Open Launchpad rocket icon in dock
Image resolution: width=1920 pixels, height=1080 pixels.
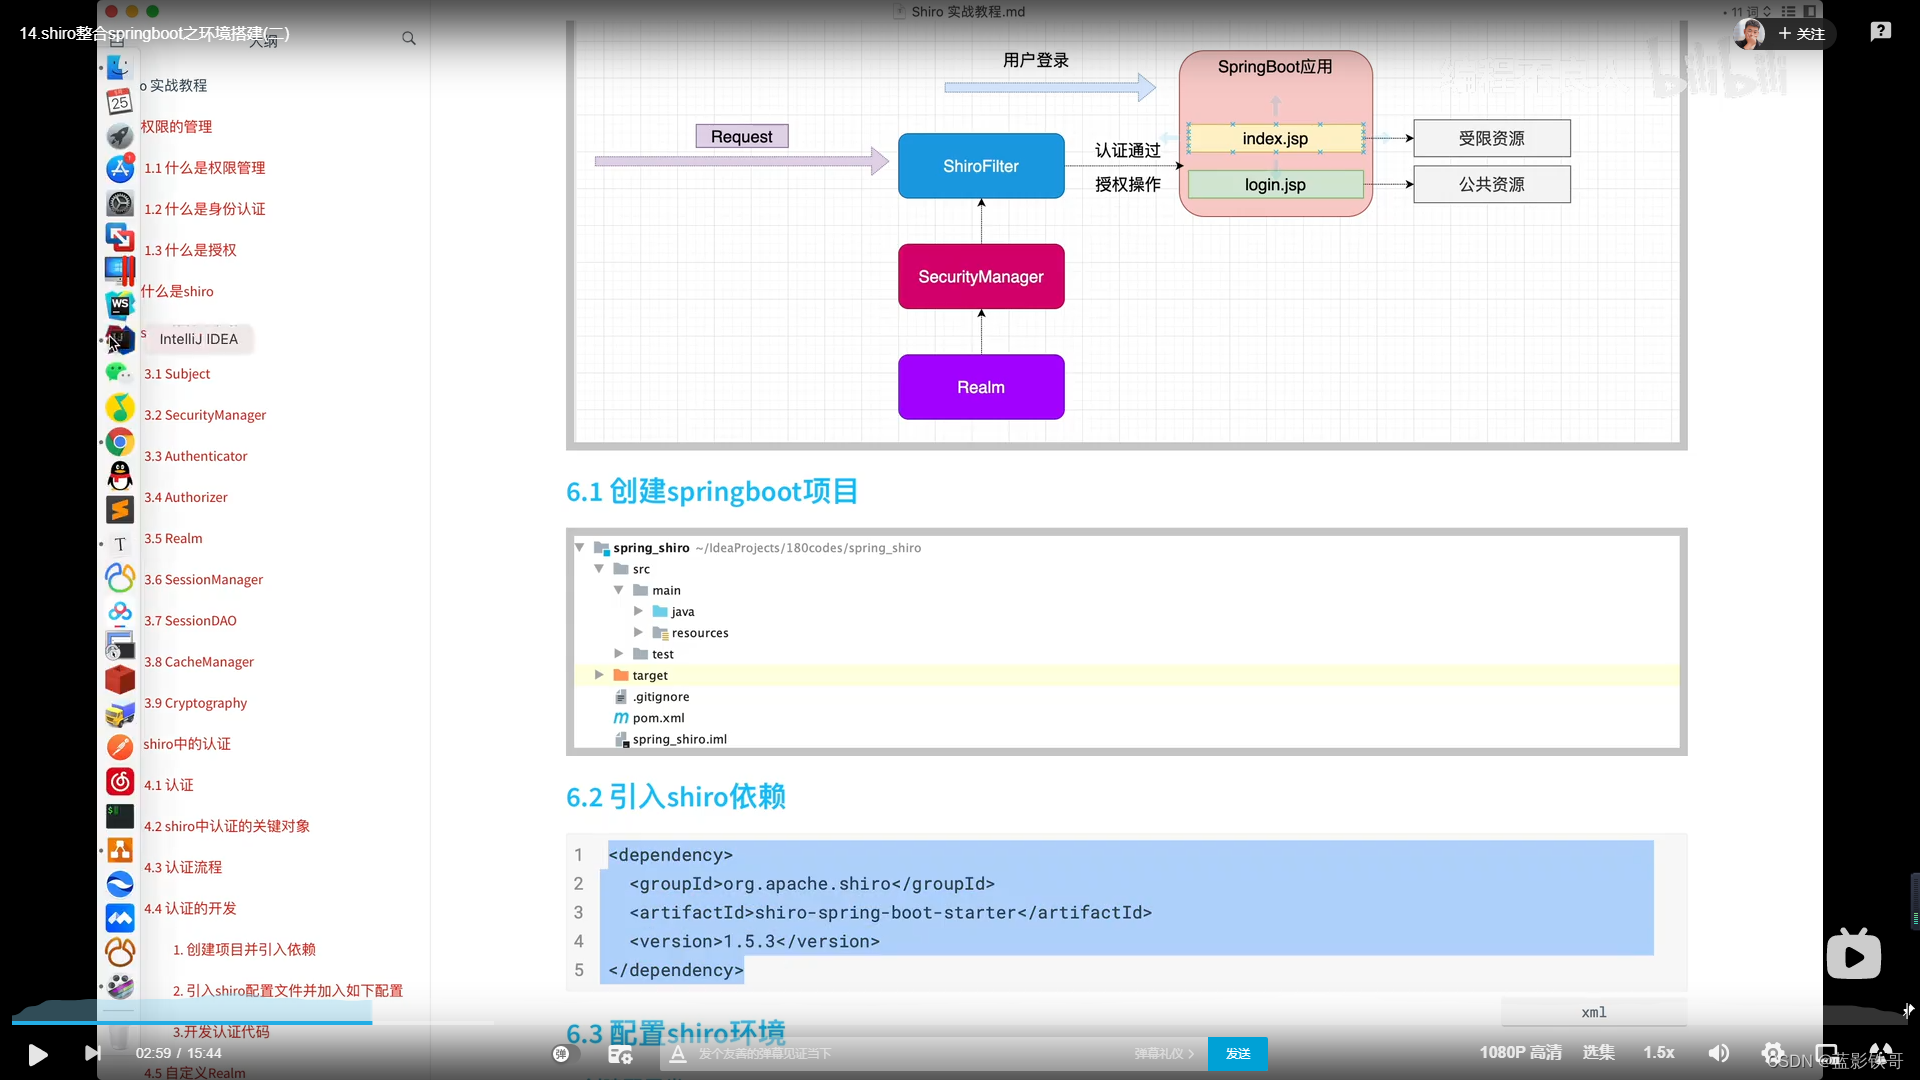click(120, 136)
